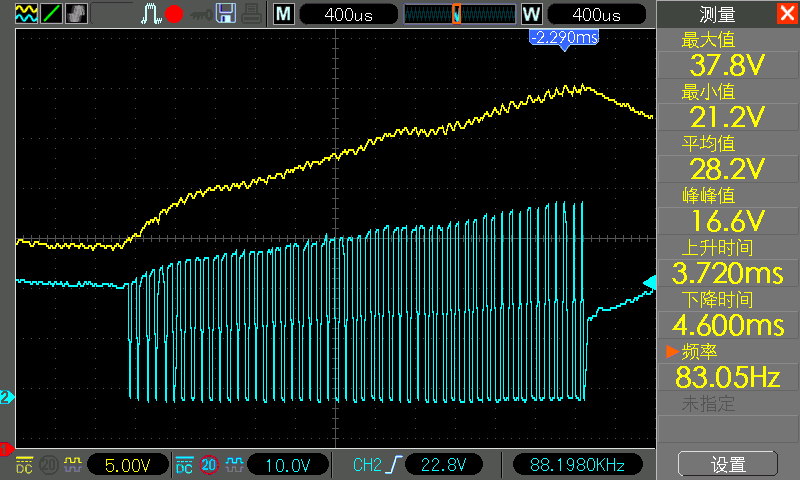Screen dimensions: 800x480
Task: Click the W window timebase icon
Action: coord(531,14)
